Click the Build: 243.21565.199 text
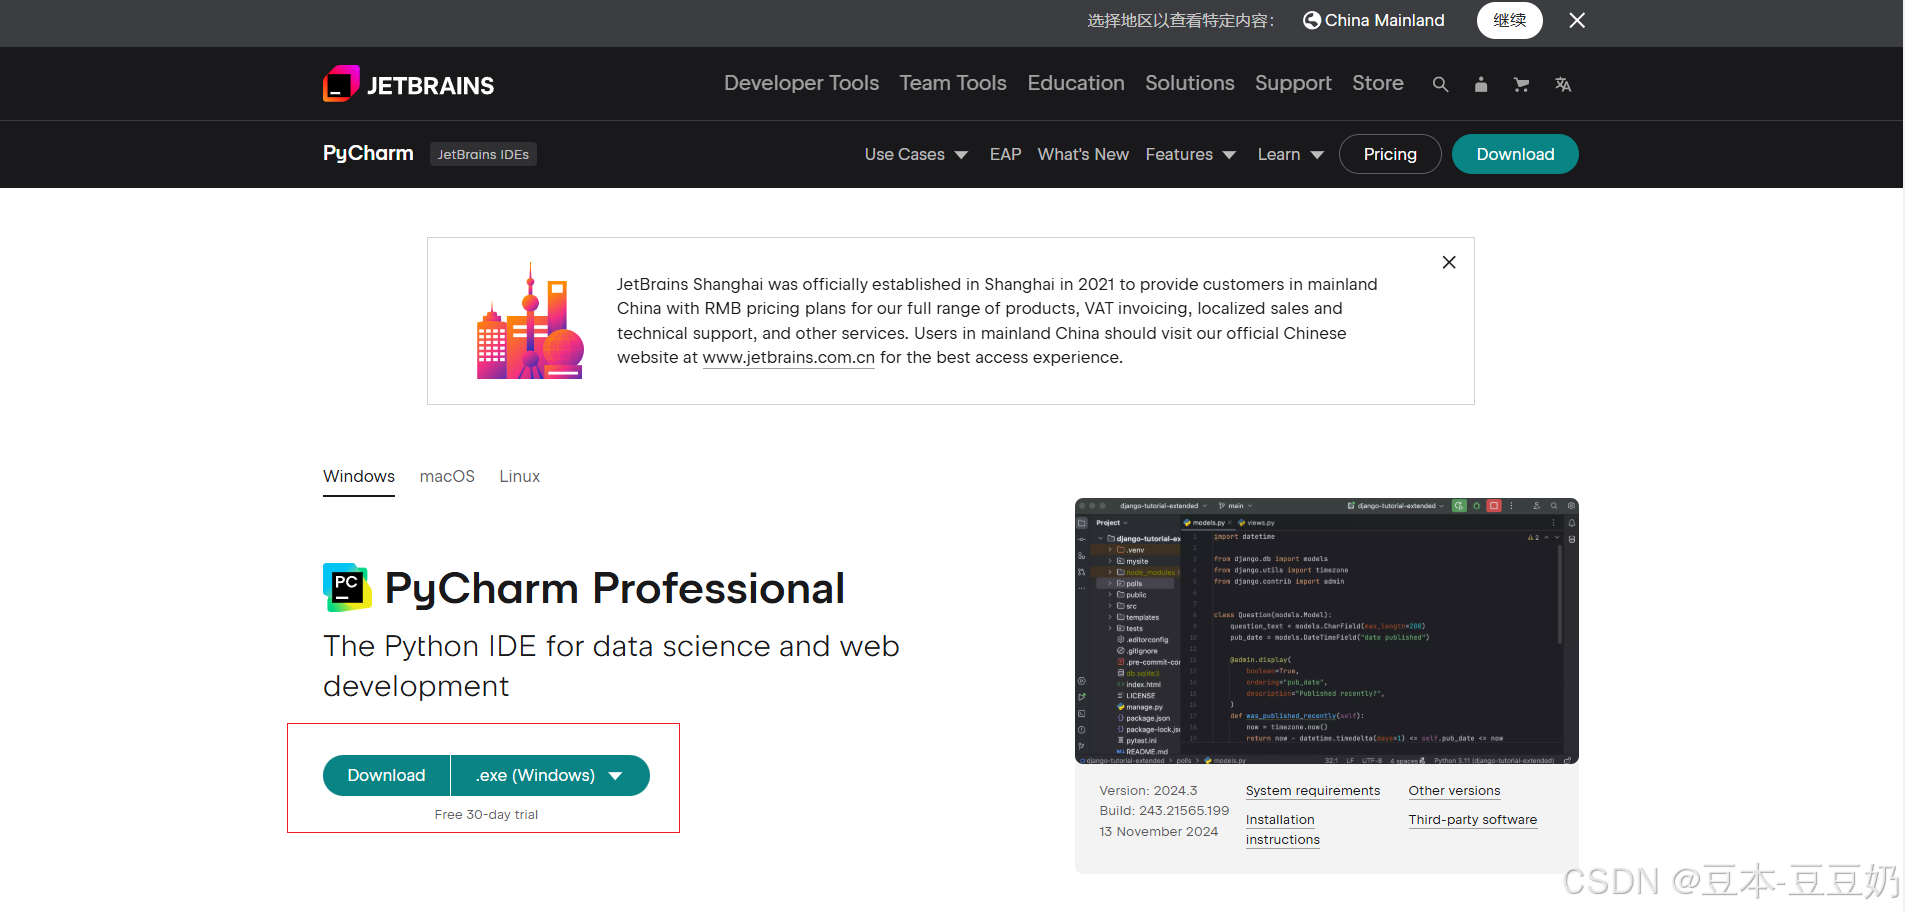Screen dimensions: 1905x913 pos(1164,811)
